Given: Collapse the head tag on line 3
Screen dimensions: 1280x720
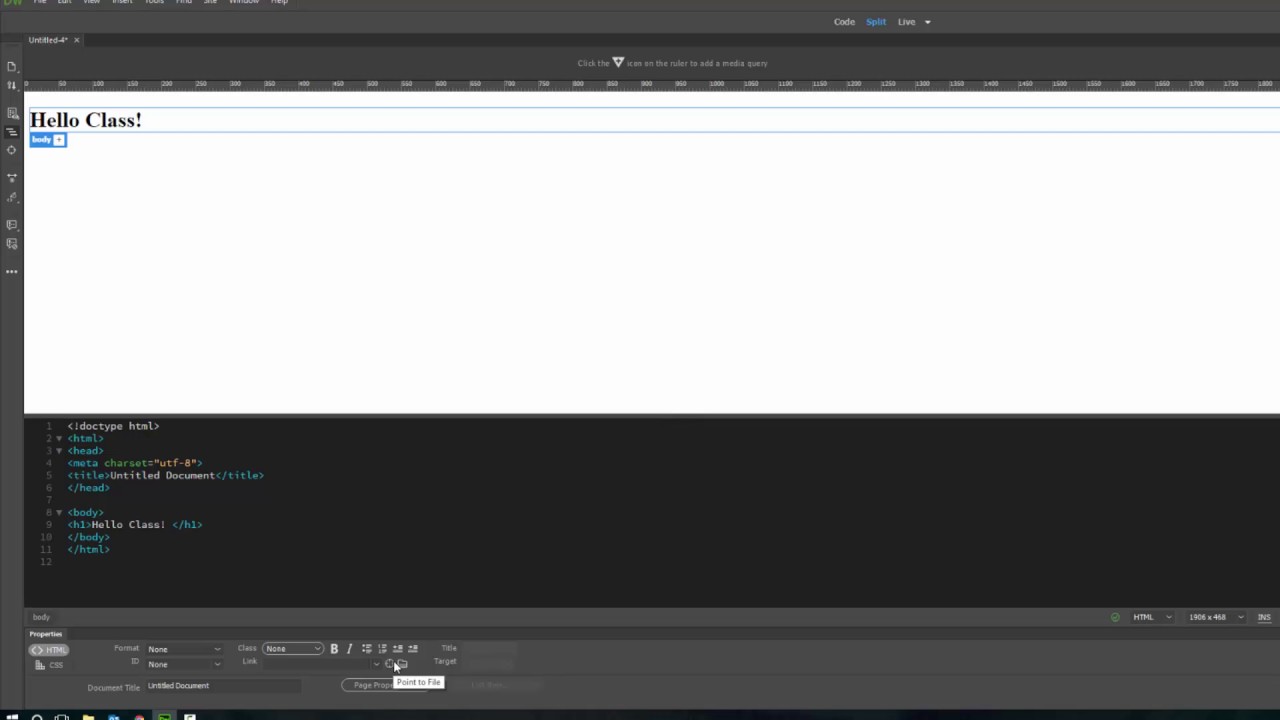Looking at the screenshot, I should [x=58, y=451].
